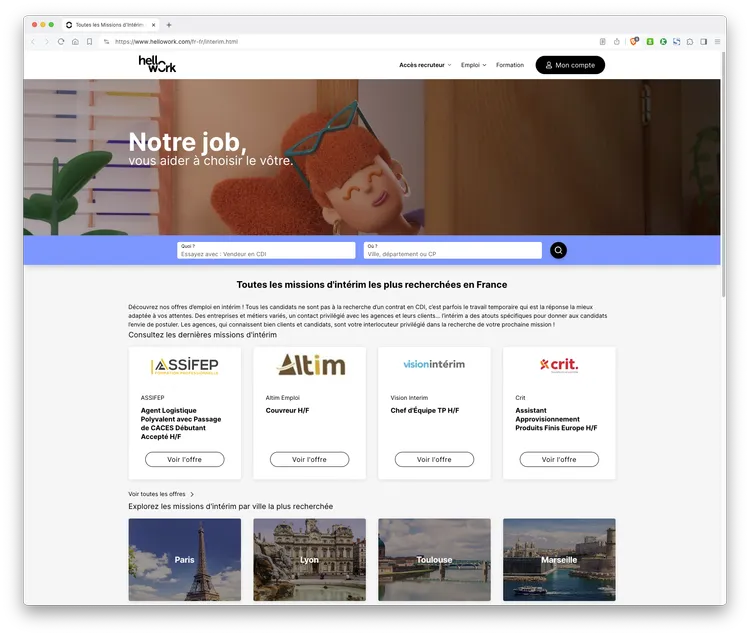The width and height of the screenshot is (750, 636).
Task: Open a new browser tab
Action: pos(169,25)
